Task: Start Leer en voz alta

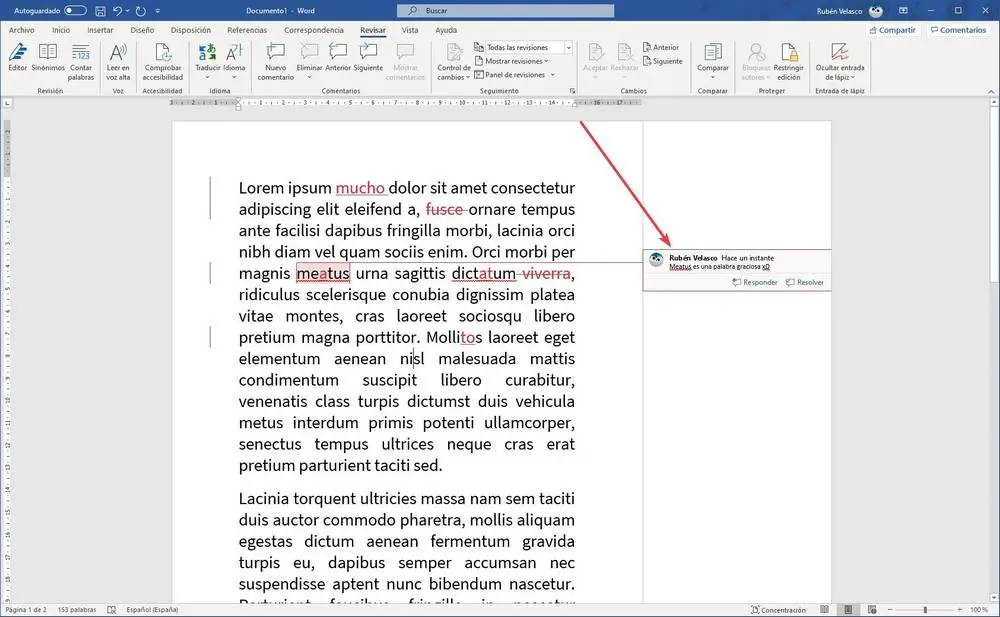Action: click(118, 56)
